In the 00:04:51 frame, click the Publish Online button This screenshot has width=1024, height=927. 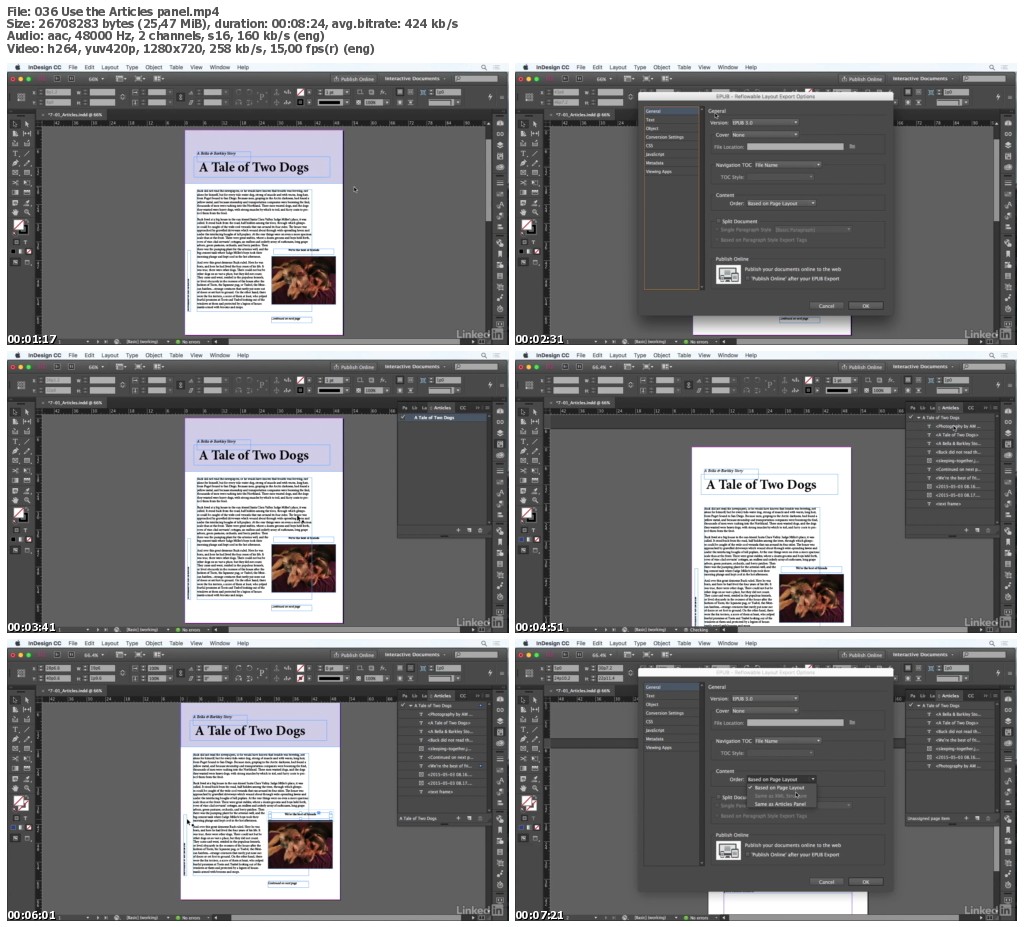pos(861,367)
